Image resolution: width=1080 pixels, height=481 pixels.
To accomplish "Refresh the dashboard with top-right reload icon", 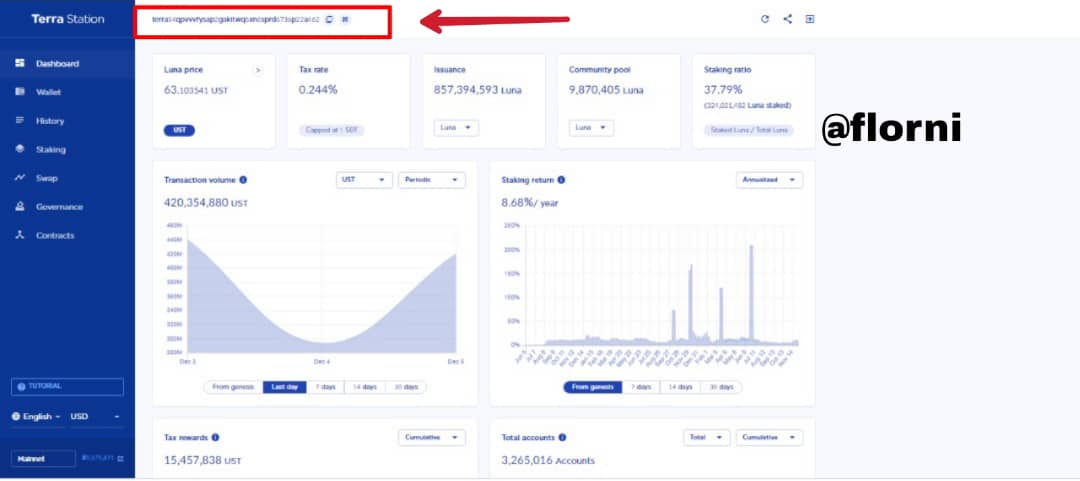I will click(765, 19).
